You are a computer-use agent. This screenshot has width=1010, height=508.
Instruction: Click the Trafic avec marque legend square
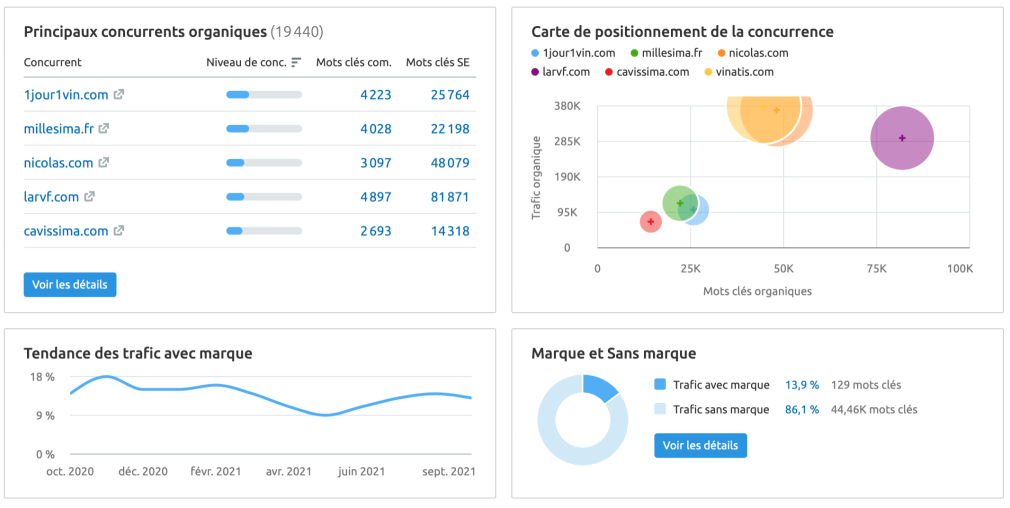(660, 384)
